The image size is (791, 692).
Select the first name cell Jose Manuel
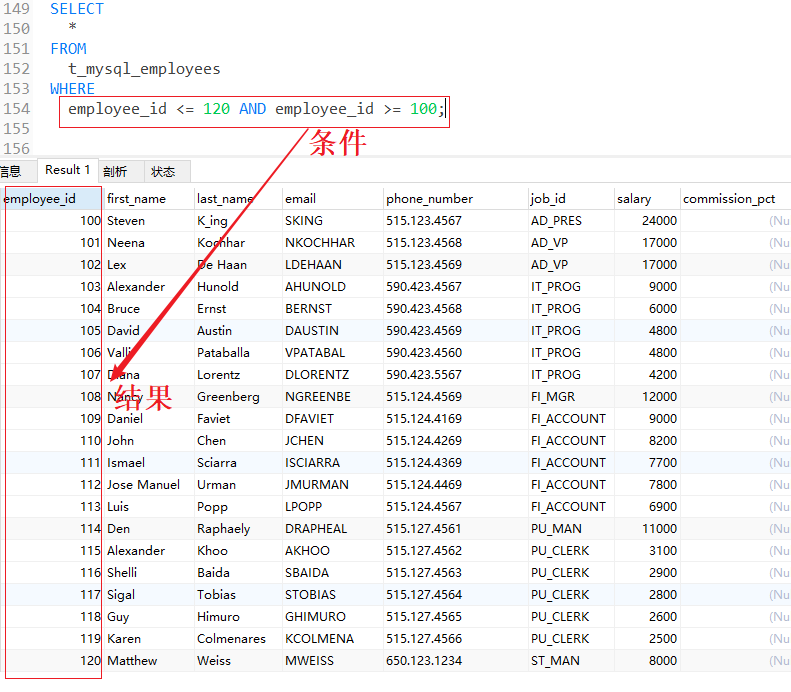point(149,485)
